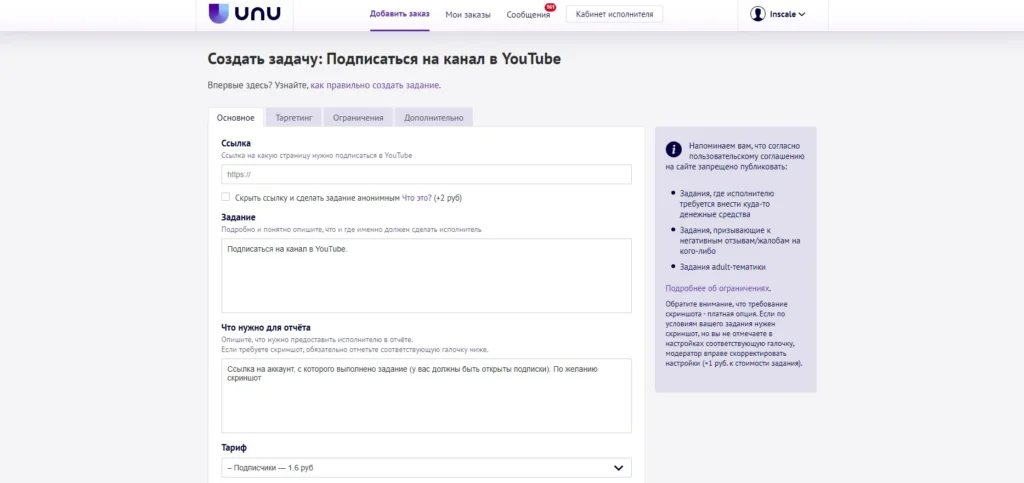This screenshot has width=1024, height=483.
Task: Open Подробнее об ограничениях link
Action: coord(717,288)
